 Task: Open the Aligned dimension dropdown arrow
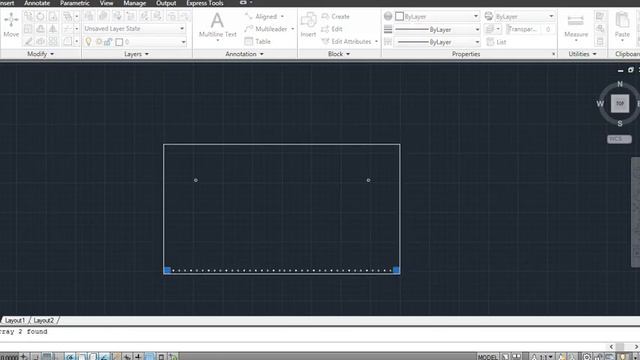click(282, 17)
